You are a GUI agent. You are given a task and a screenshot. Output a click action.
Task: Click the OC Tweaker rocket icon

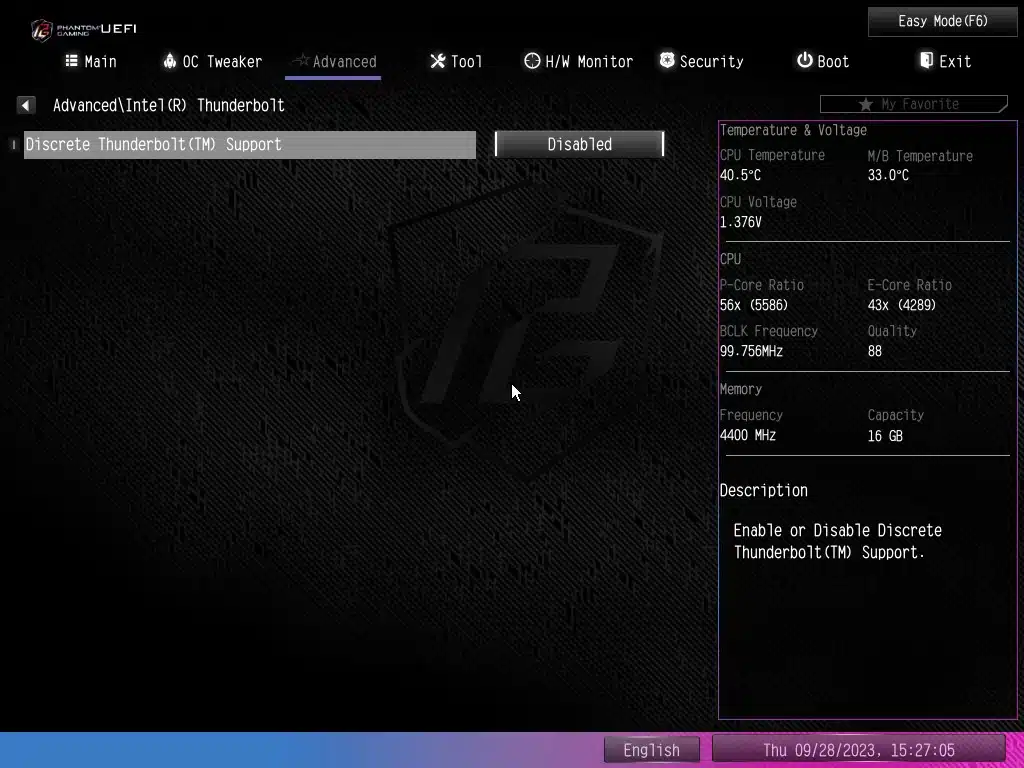[x=170, y=61]
